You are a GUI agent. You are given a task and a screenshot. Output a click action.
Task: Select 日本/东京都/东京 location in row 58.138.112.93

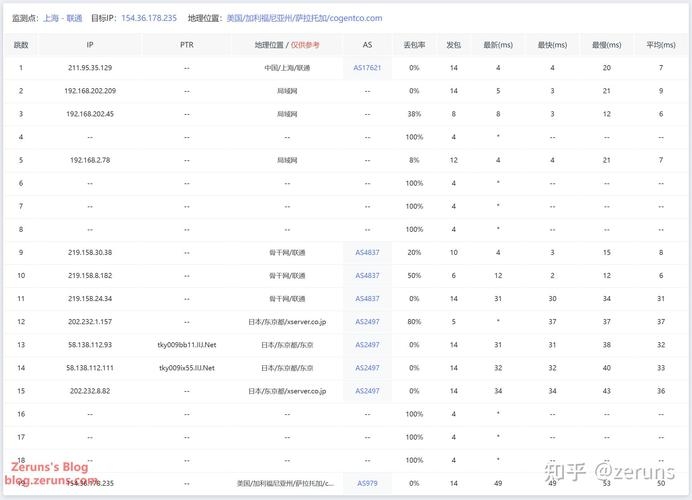[287, 345]
